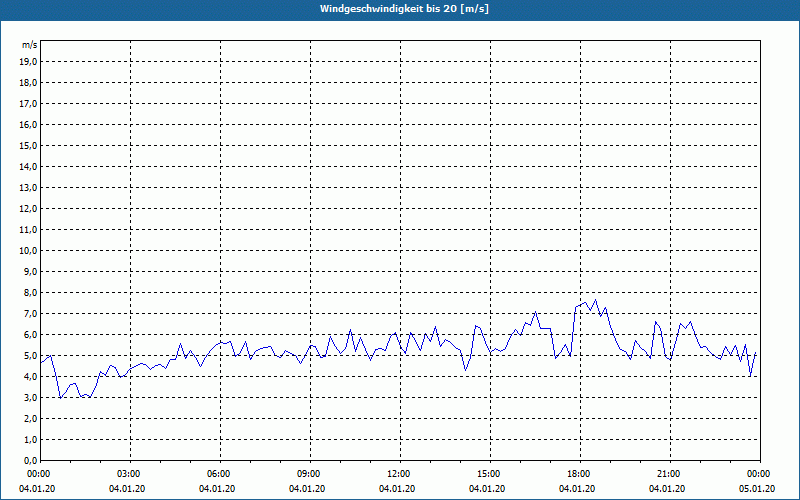Click the "03:00" time label
This screenshot has height=500, width=800.
click(131, 474)
